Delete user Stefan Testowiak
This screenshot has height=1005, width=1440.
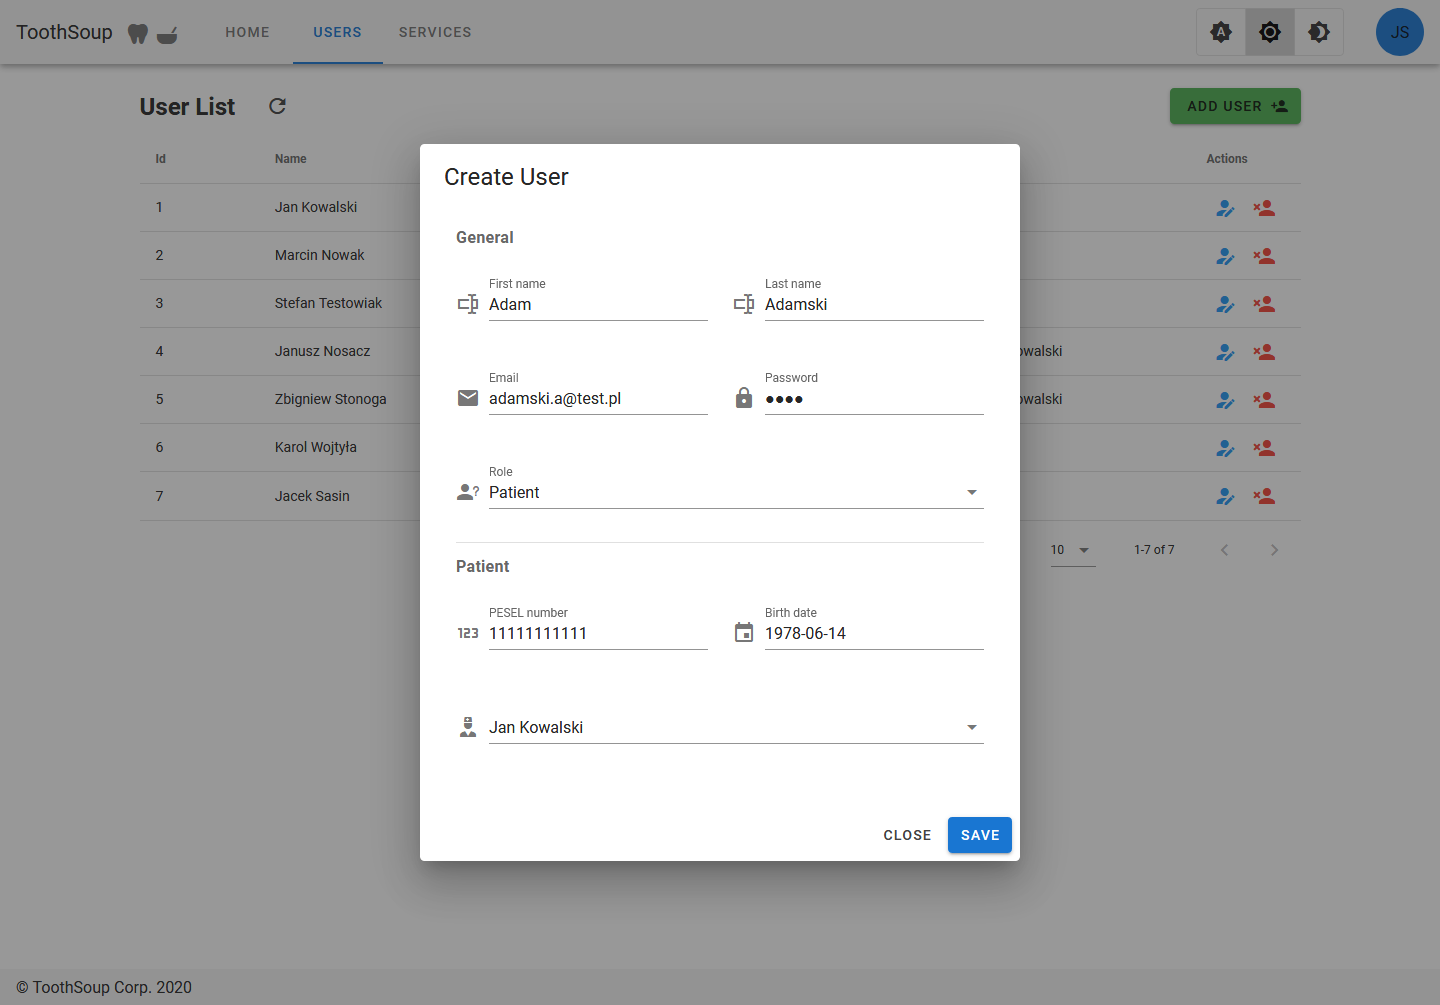(x=1264, y=304)
